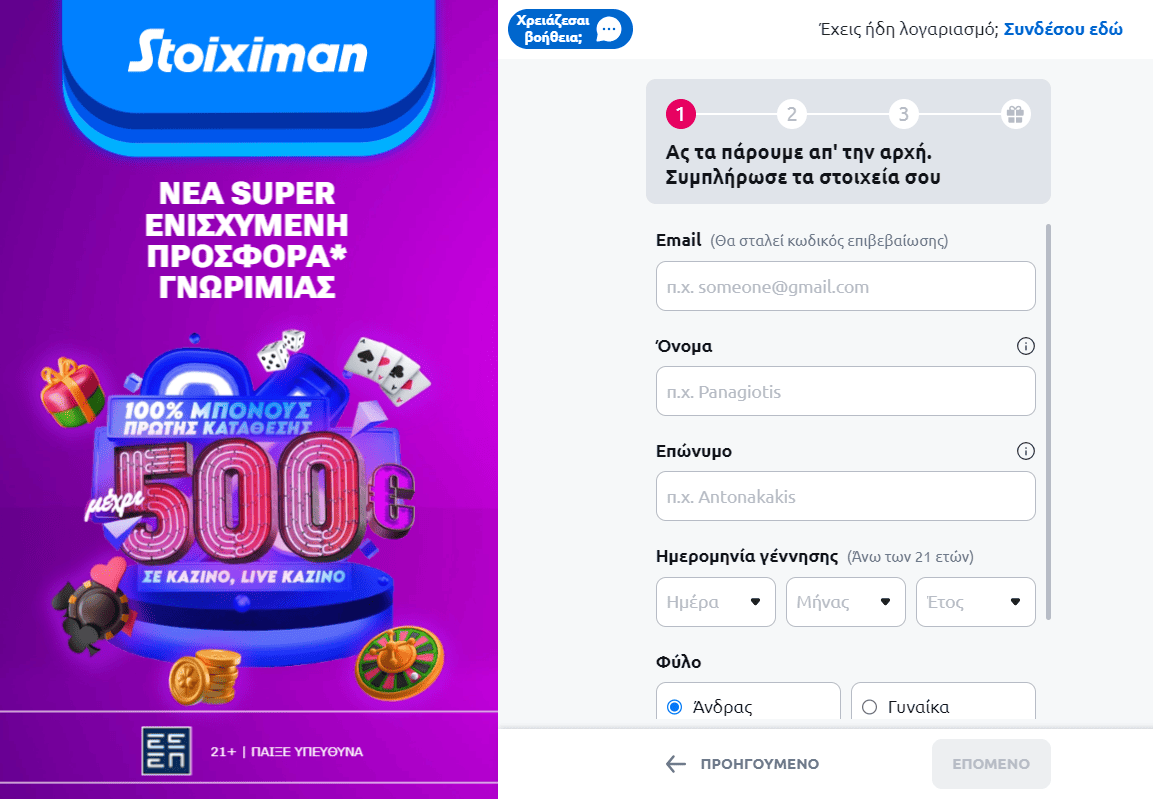Go to step 3 in the stepper

pyautogui.click(x=903, y=115)
